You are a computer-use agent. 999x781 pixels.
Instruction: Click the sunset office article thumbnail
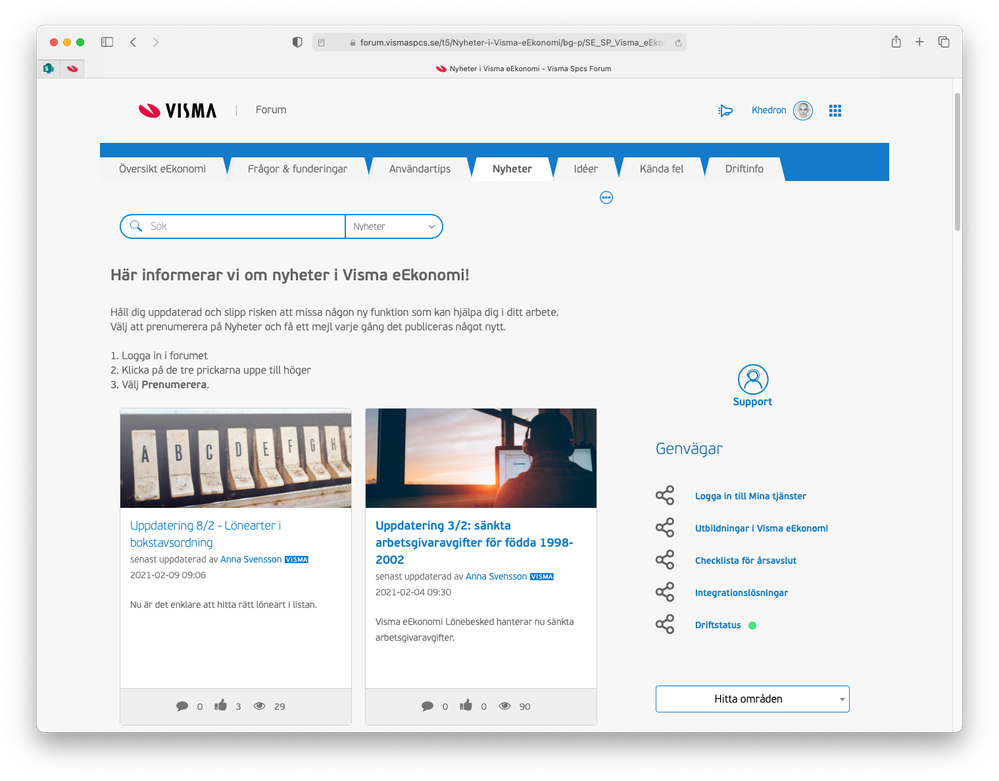(481, 458)
